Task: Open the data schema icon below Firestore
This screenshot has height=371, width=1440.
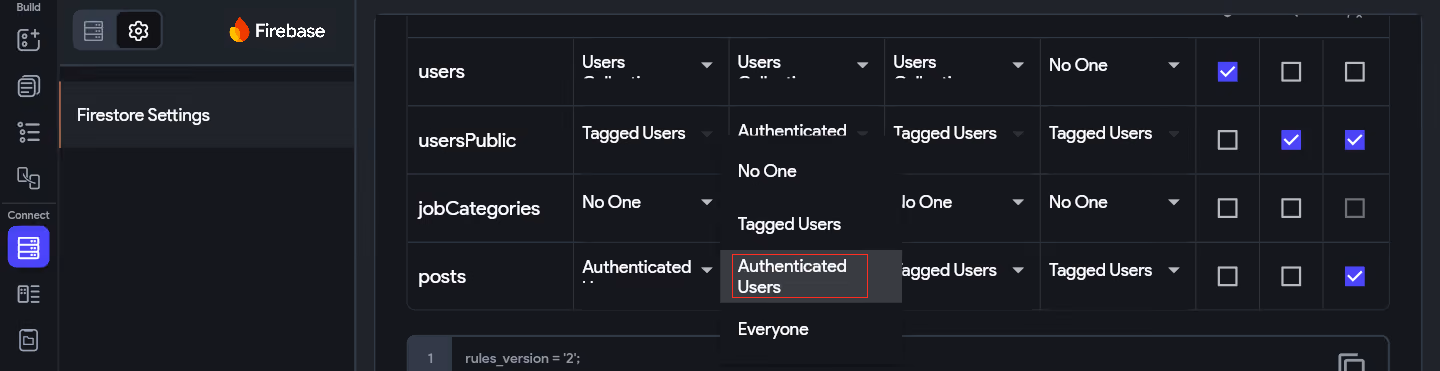Action: coord(28,294)
